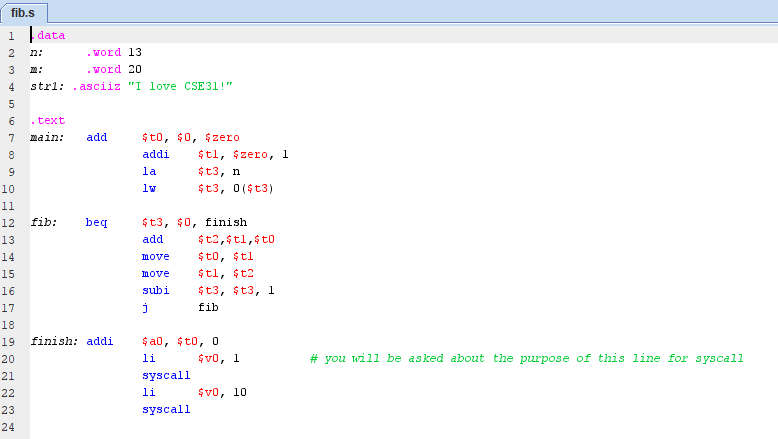The width and height of the screenshot is (778, 439).
Task: Click the li instruction on line 20
Action: pos(149,358)
